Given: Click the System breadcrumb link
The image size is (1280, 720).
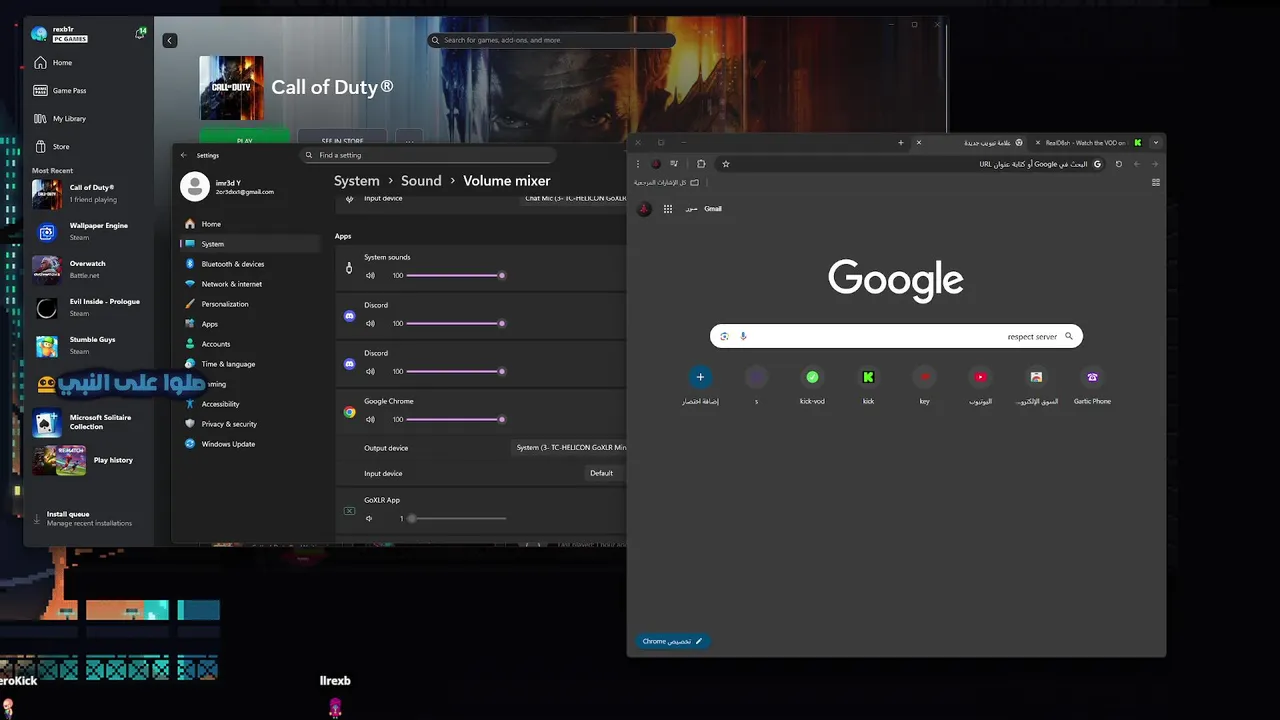Looking at the screenshot, I should click(x=356, y=181).
